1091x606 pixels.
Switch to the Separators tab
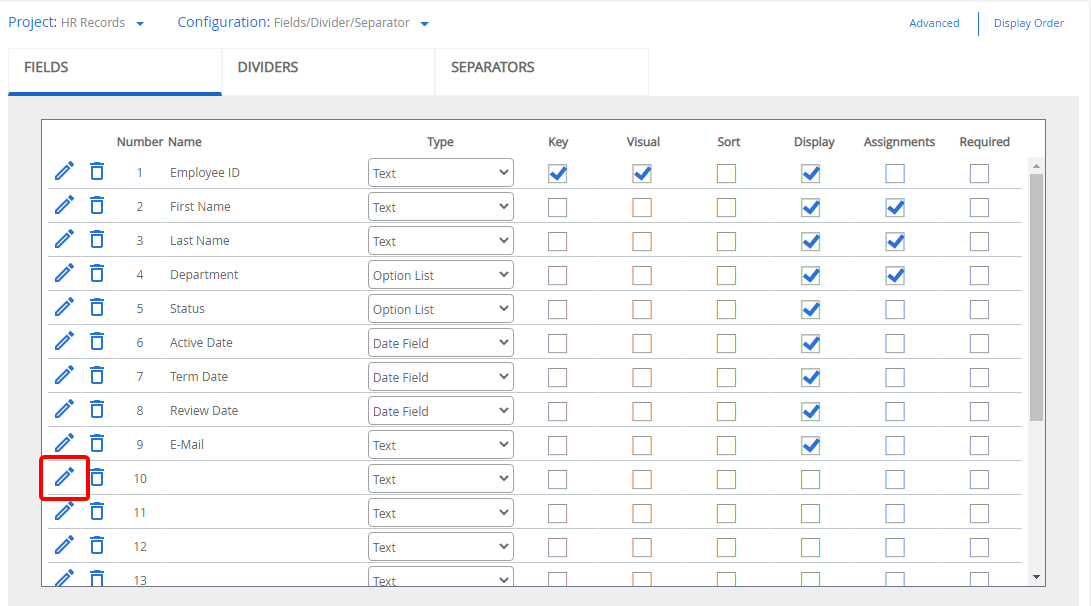493,68
